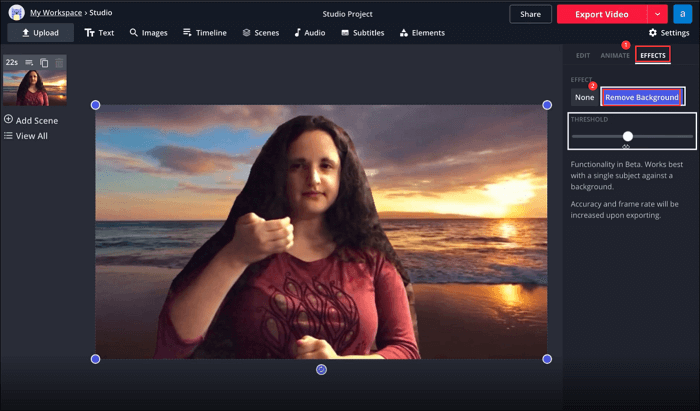This screenshot has width=700, height=411.
Task: Click Add Scene in the sidebar
Action: tap(31, 120)
